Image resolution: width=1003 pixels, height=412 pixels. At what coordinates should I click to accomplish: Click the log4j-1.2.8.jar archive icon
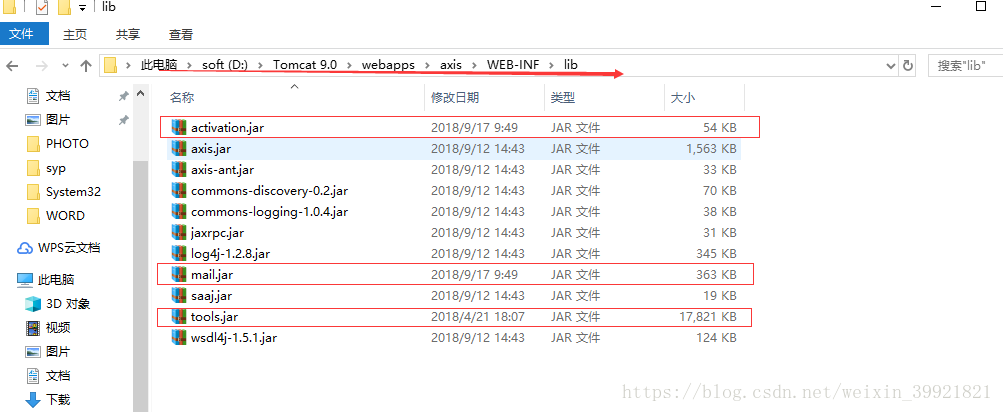178,253
